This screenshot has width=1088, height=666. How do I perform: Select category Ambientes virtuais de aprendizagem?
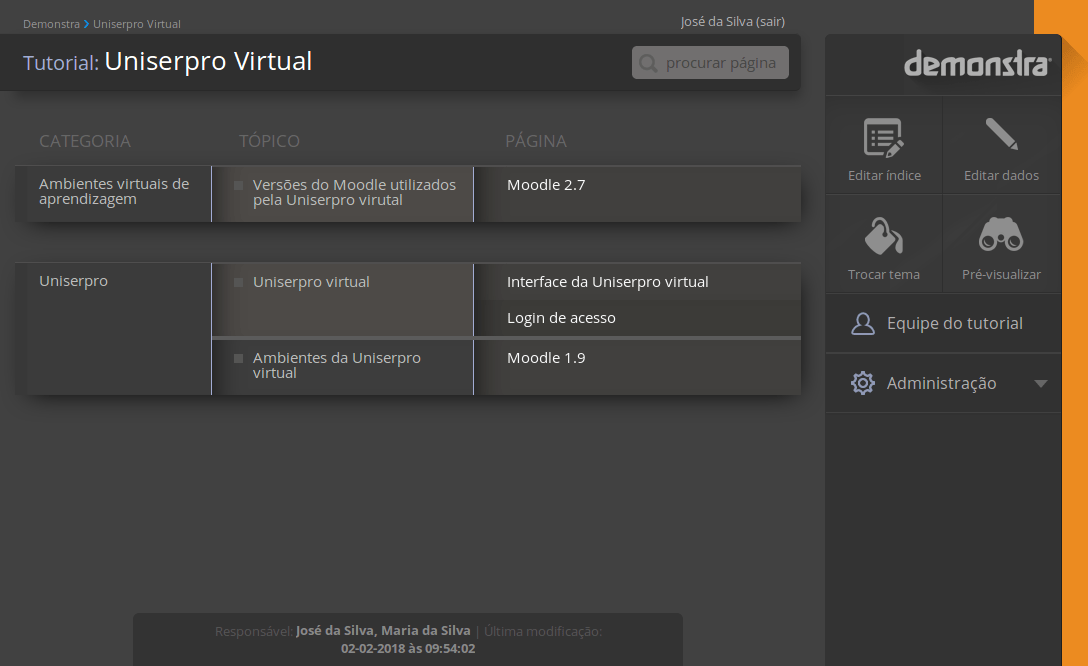[x=113, y=191]
